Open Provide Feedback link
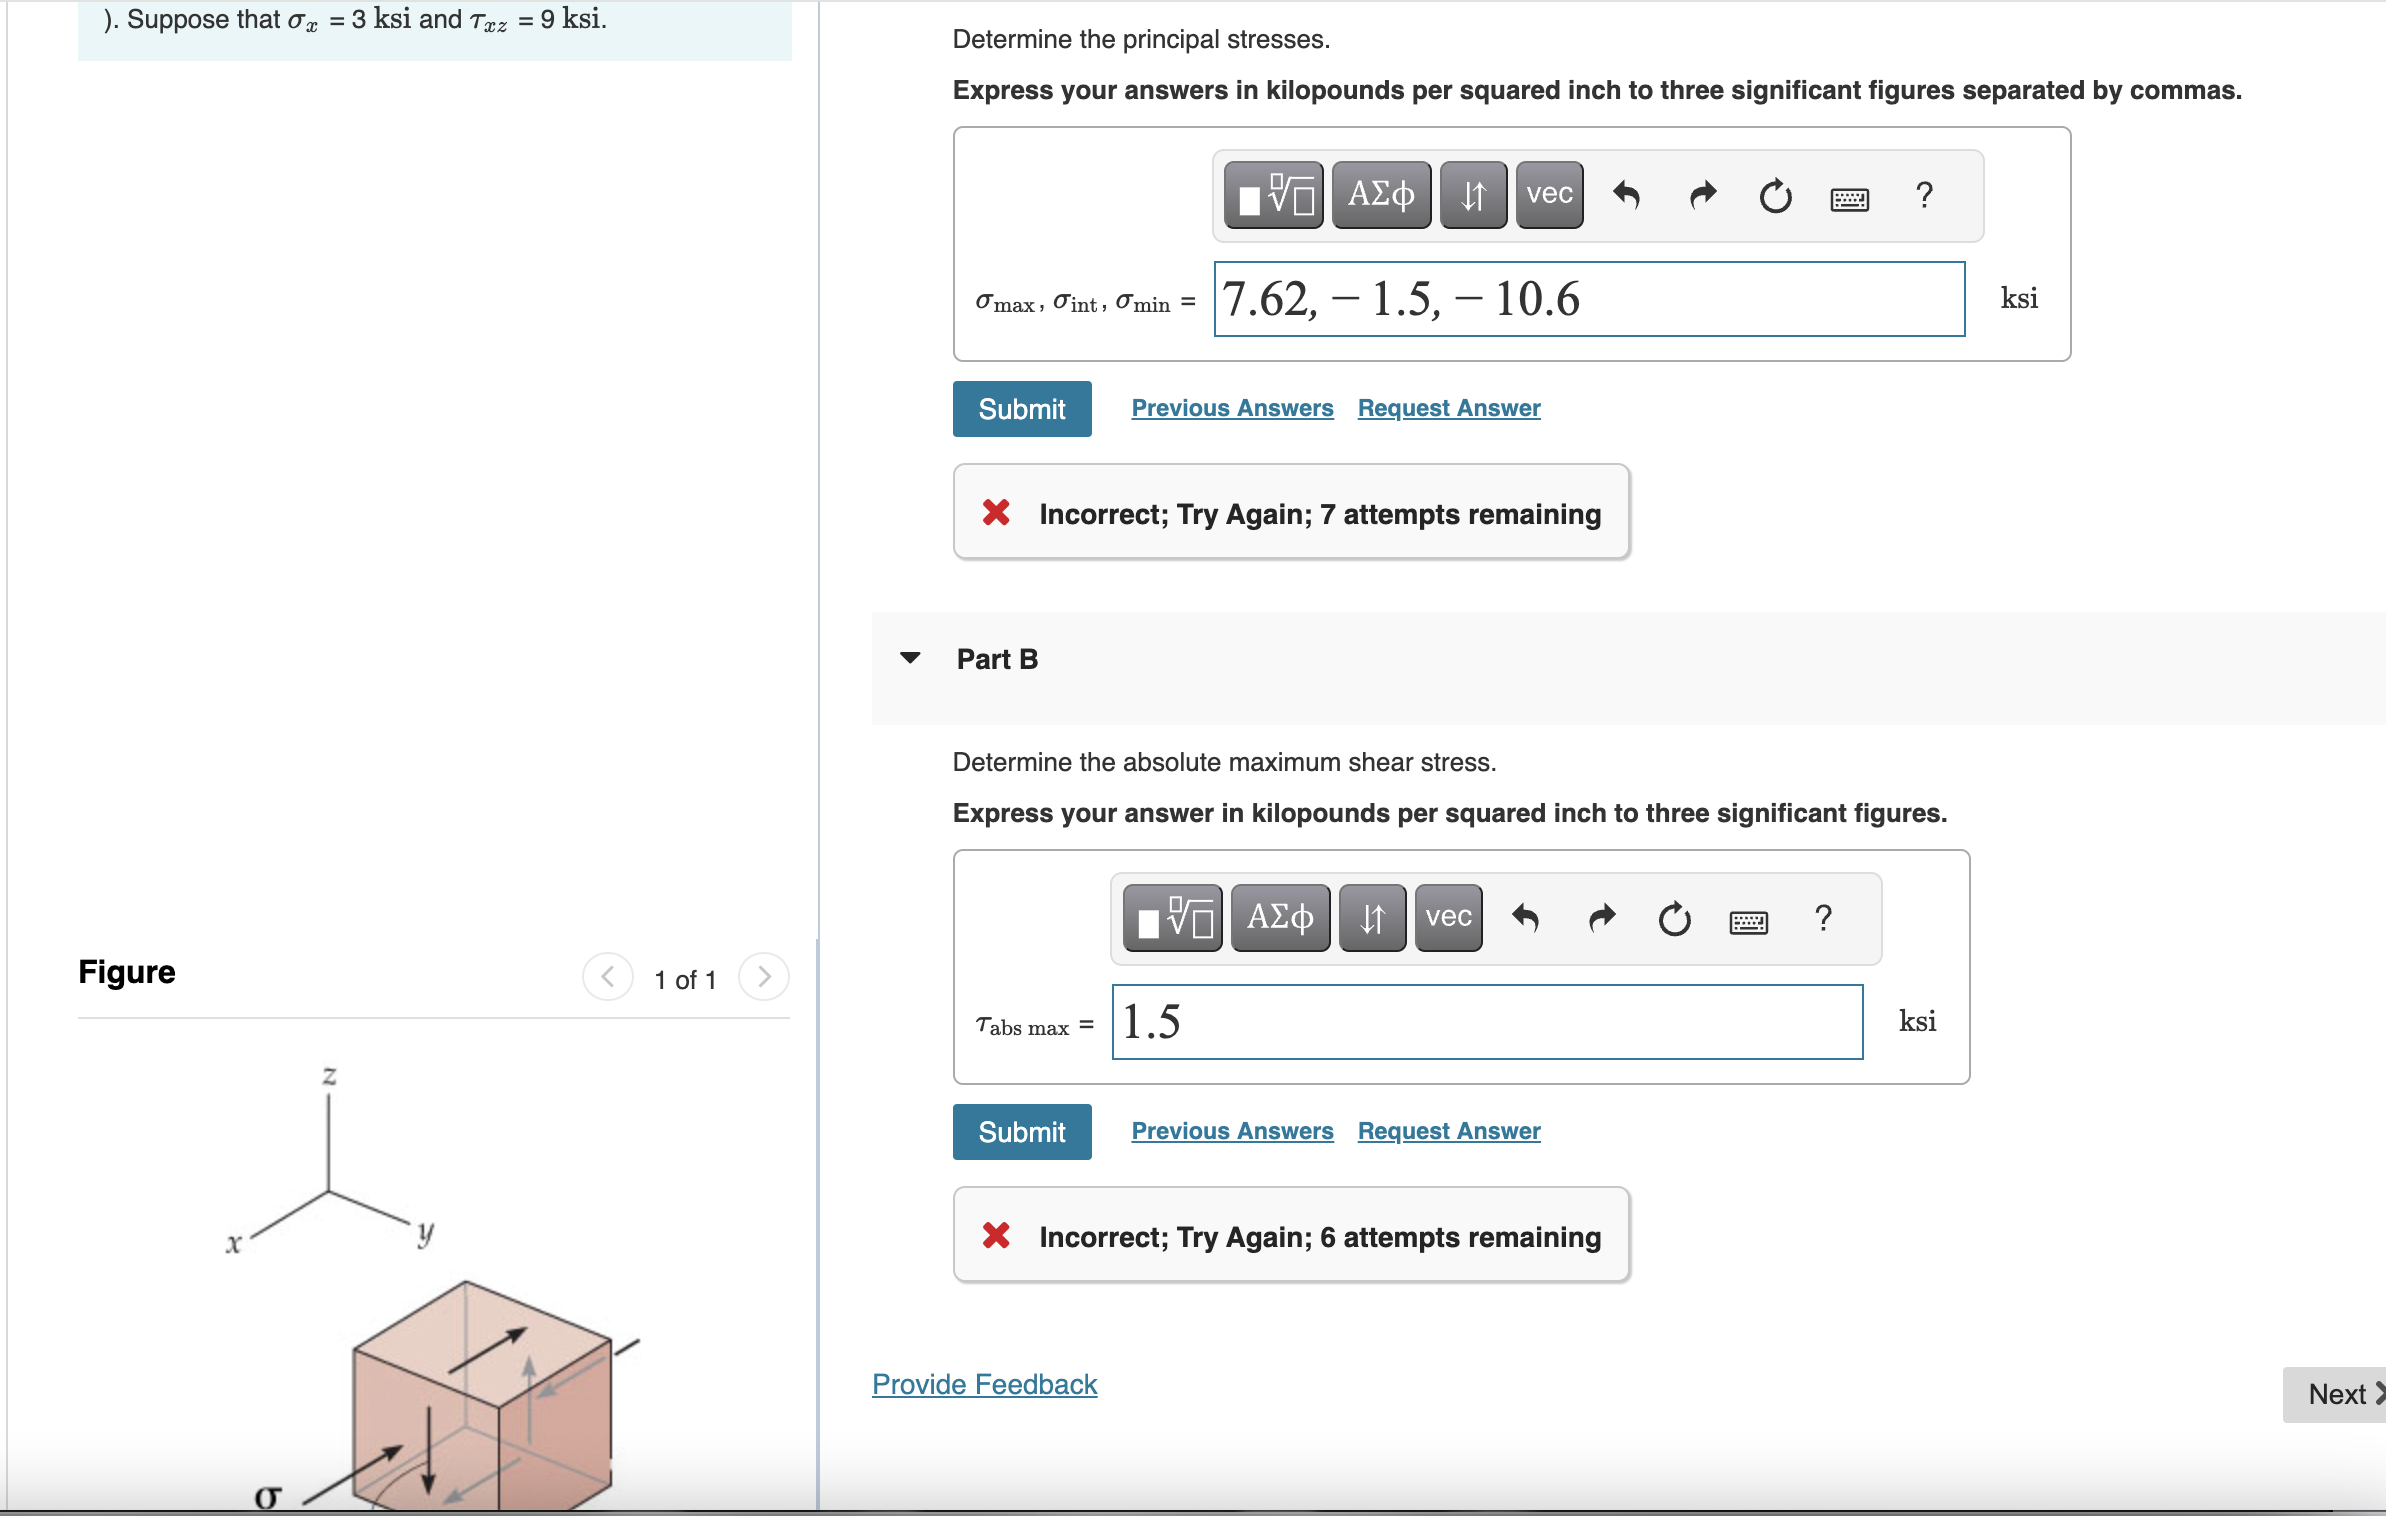 point(983,1384)
